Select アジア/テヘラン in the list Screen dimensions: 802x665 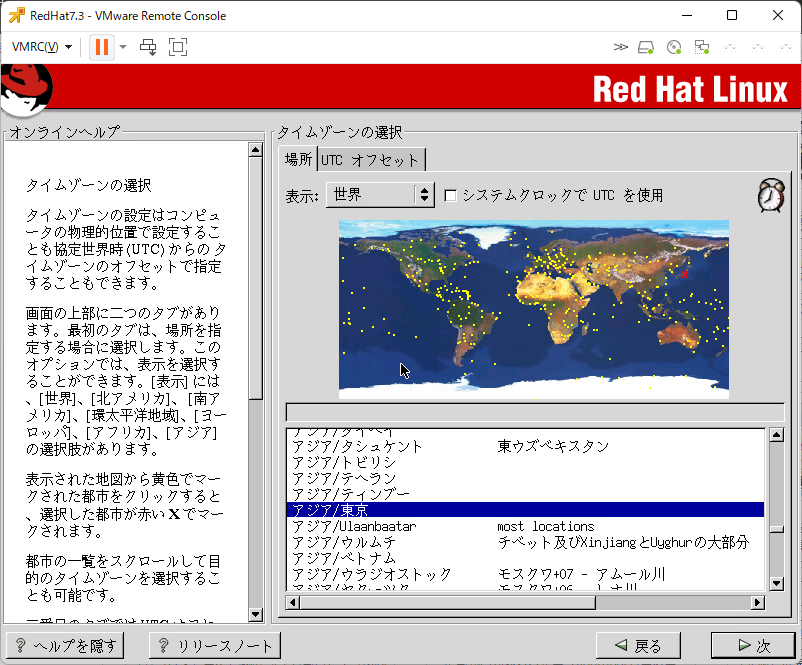pyautogui.click(x=525, y=478)
